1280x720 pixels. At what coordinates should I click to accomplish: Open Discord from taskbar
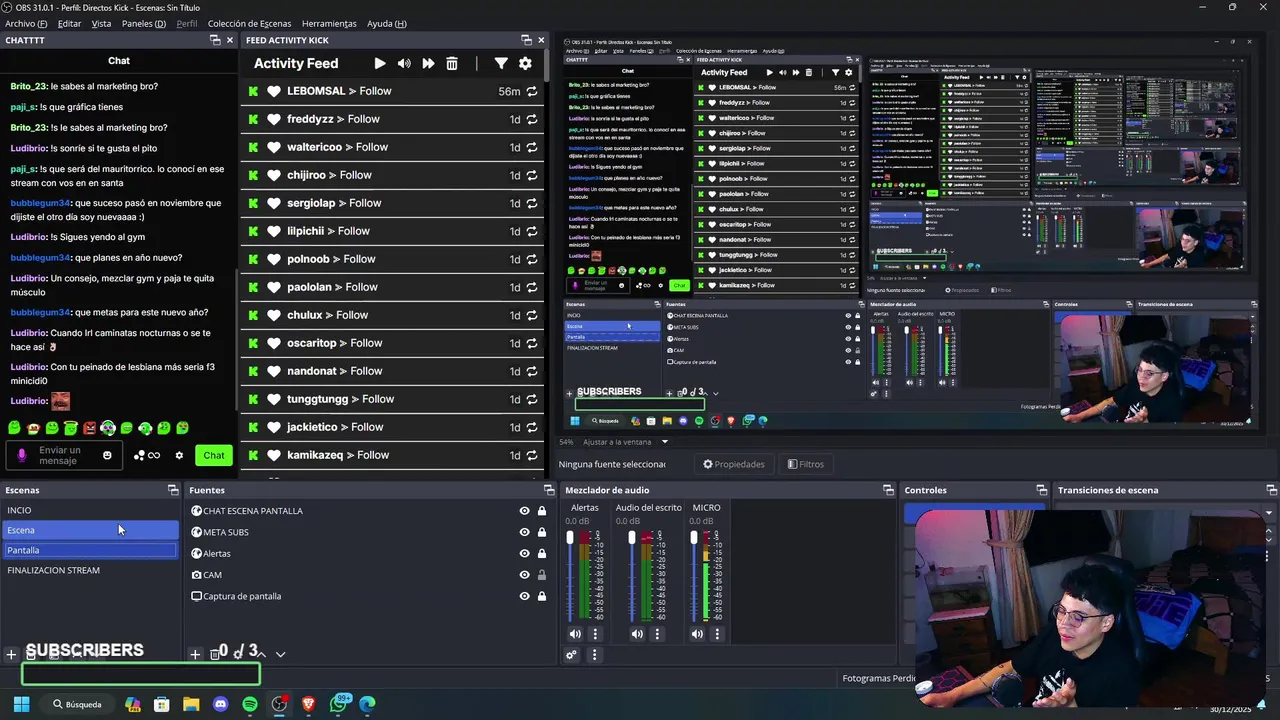221,704
